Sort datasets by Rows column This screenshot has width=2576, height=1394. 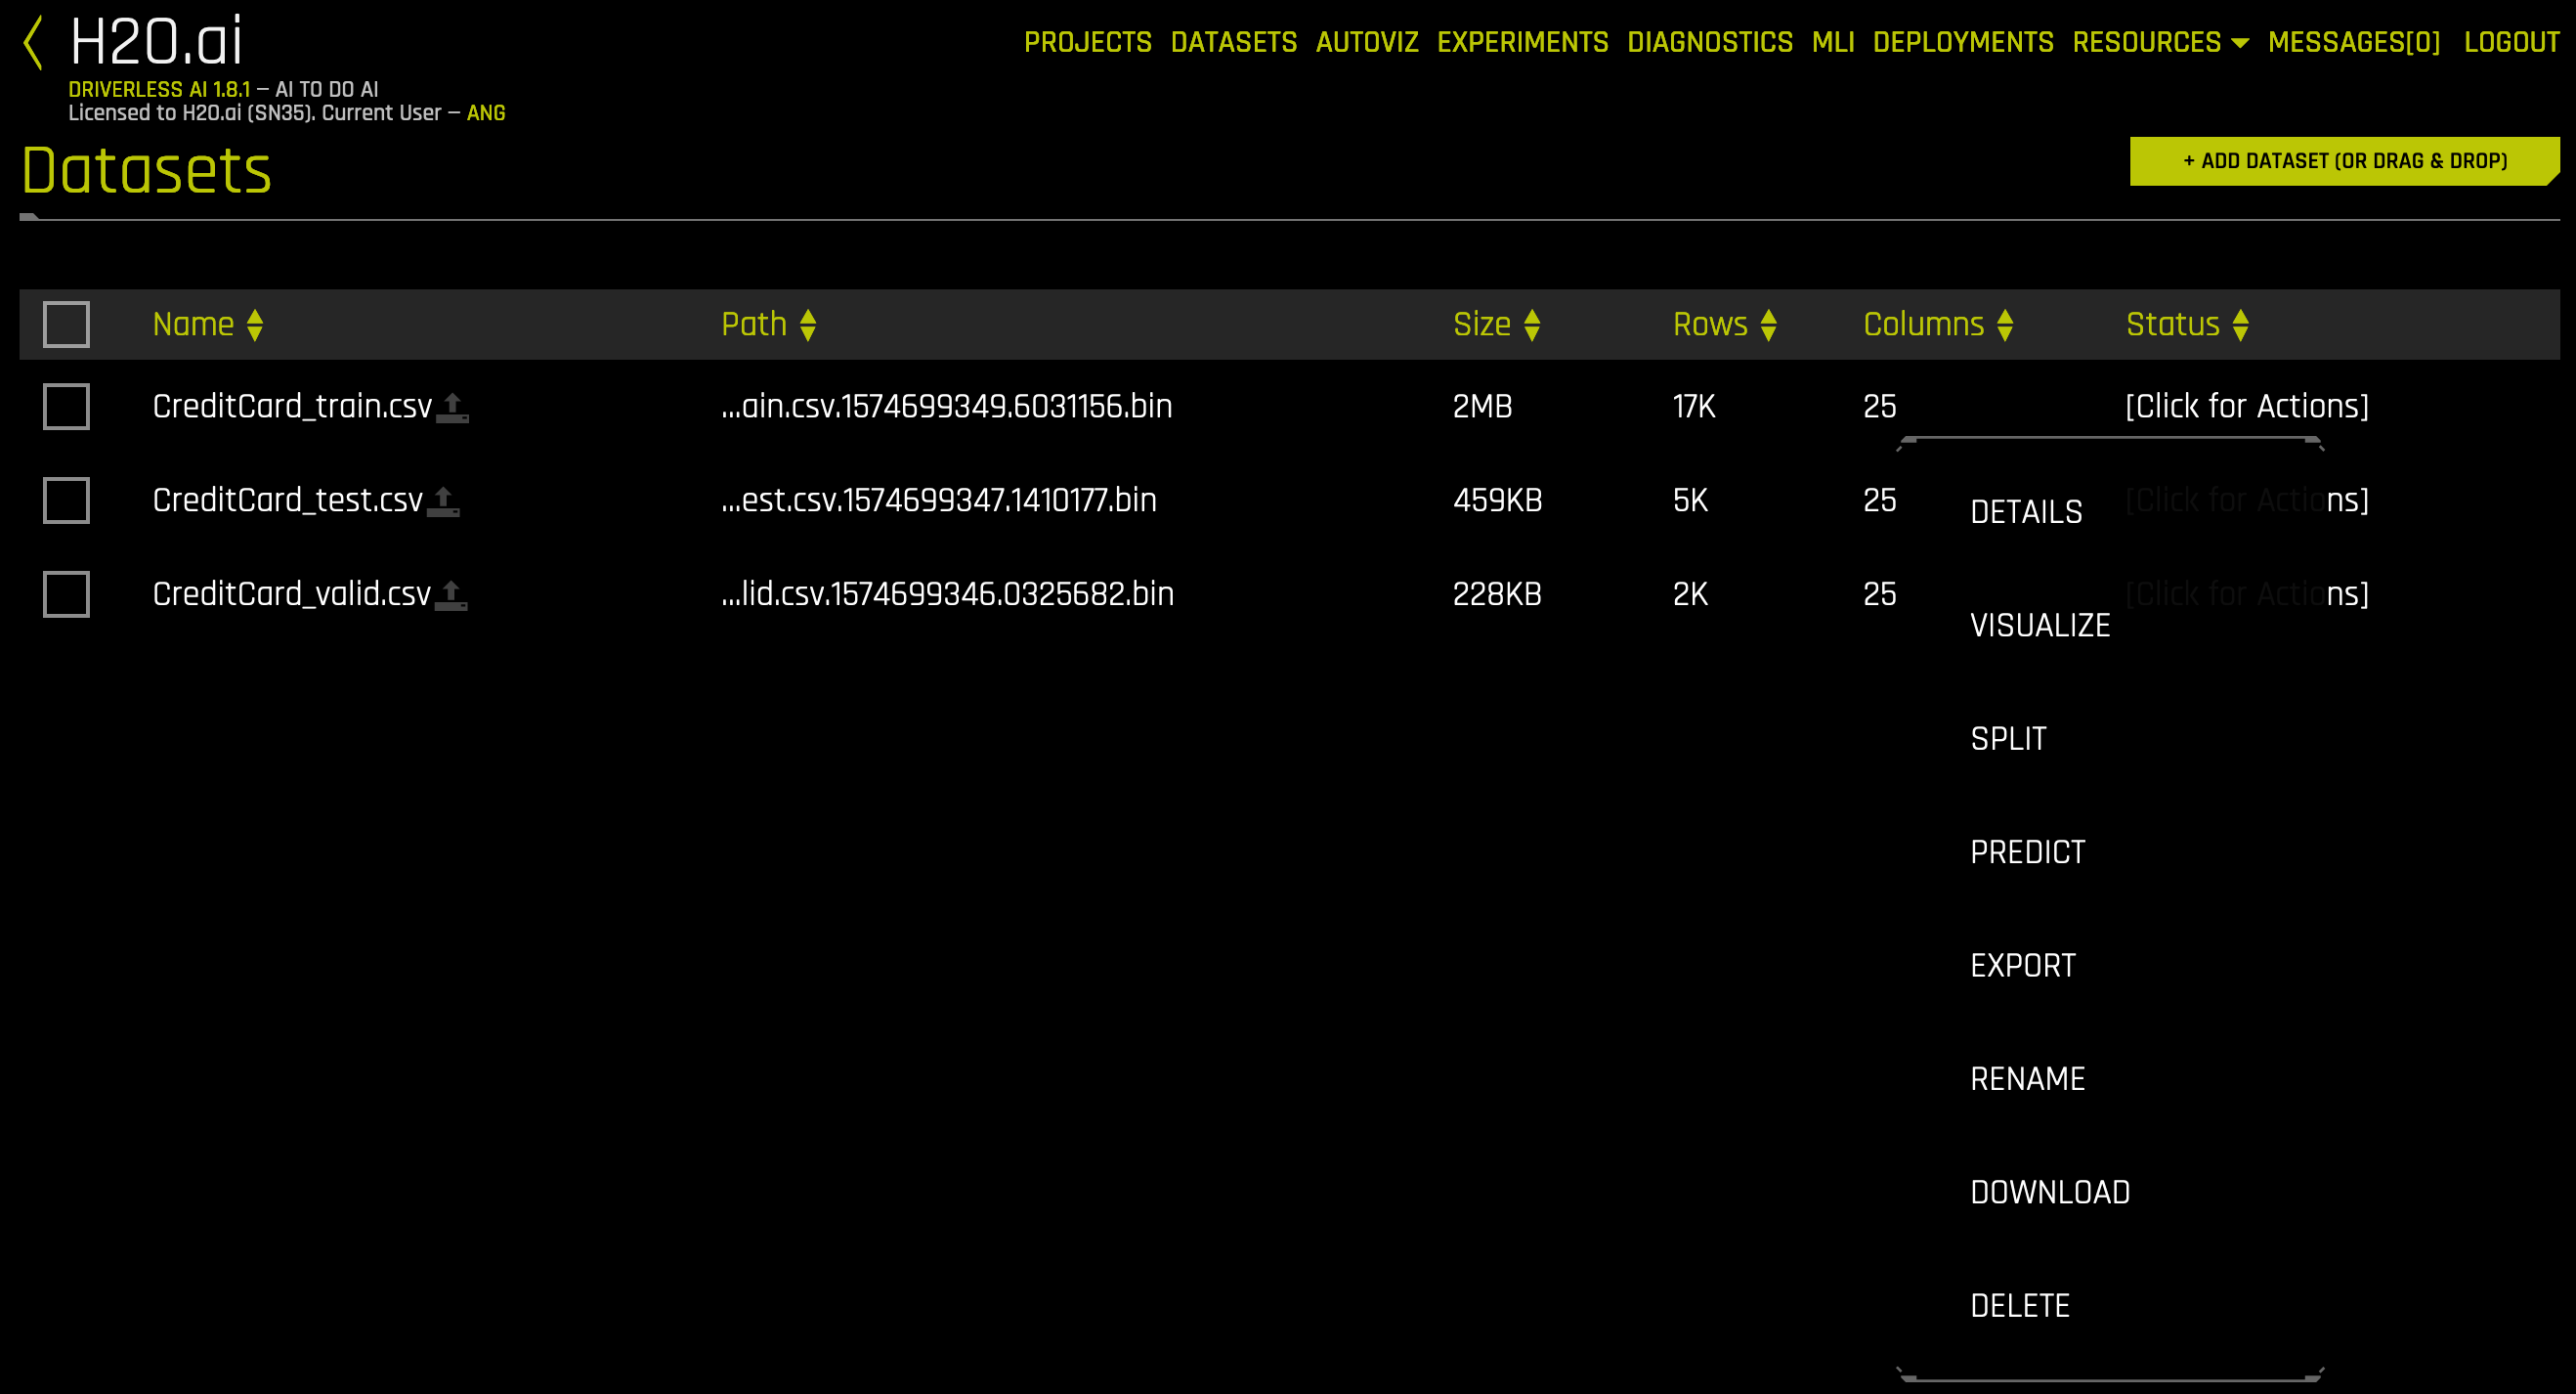(1768, 324)
